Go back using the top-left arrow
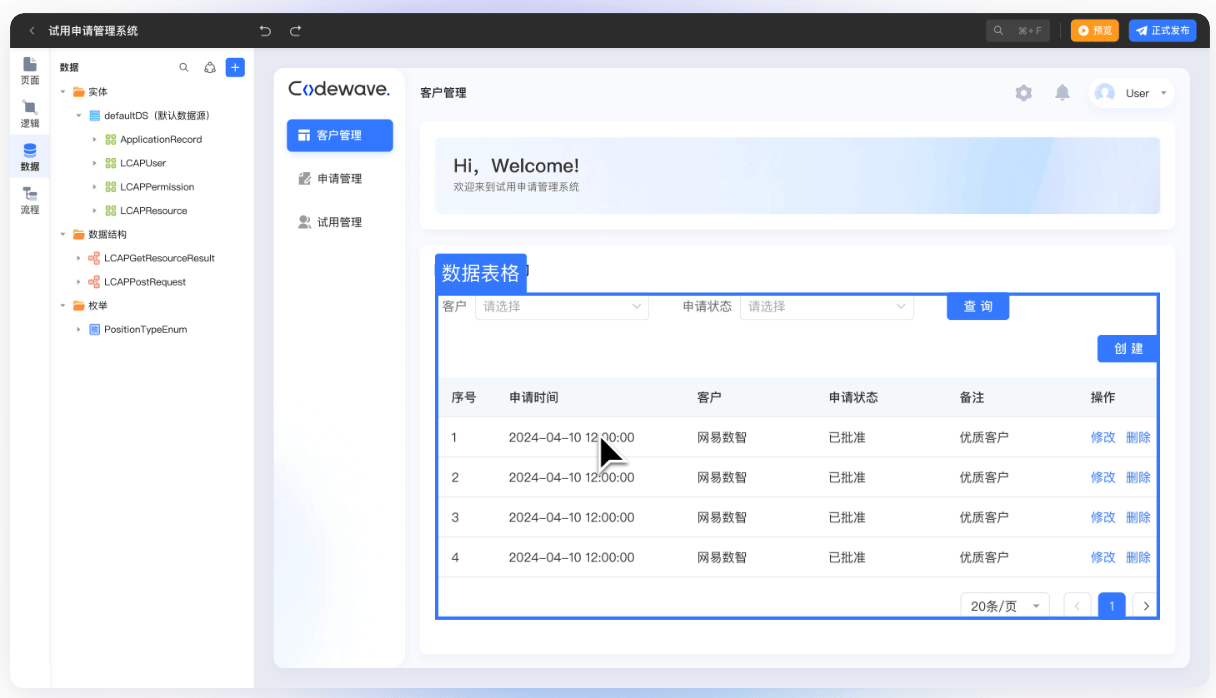The image size is (1216, 698). click(x=32, y=31)
